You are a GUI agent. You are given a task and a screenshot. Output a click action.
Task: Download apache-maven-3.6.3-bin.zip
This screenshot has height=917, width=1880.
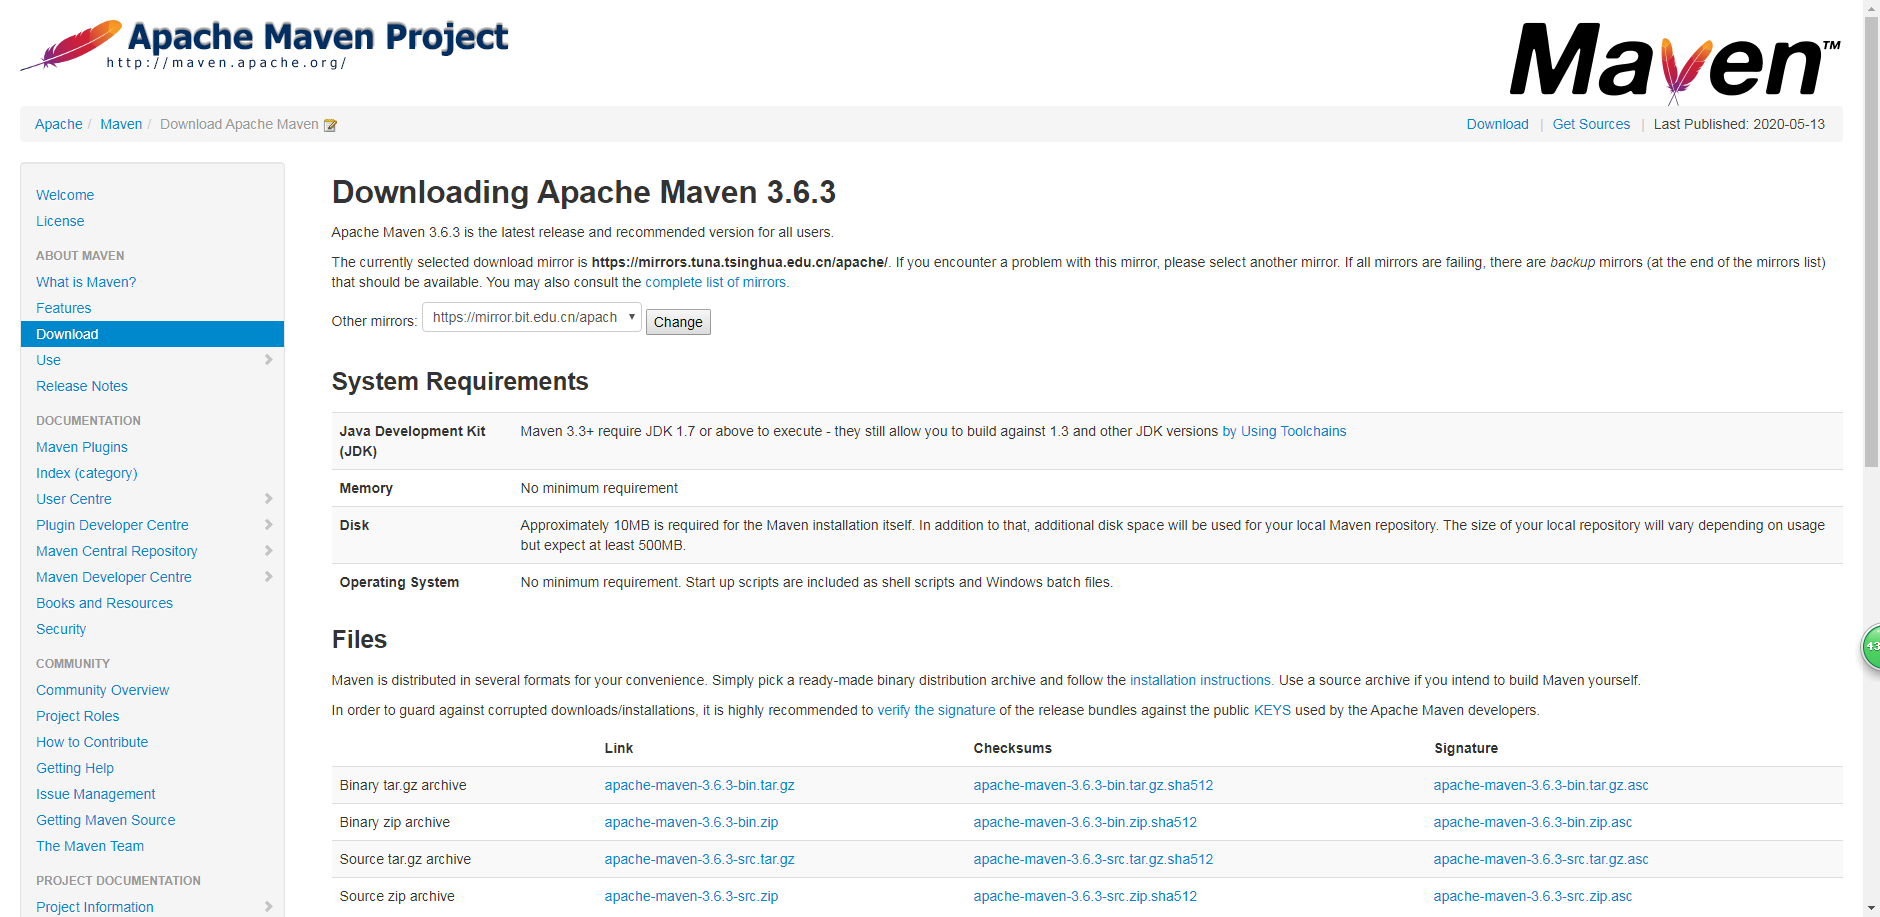click(691, 822)
